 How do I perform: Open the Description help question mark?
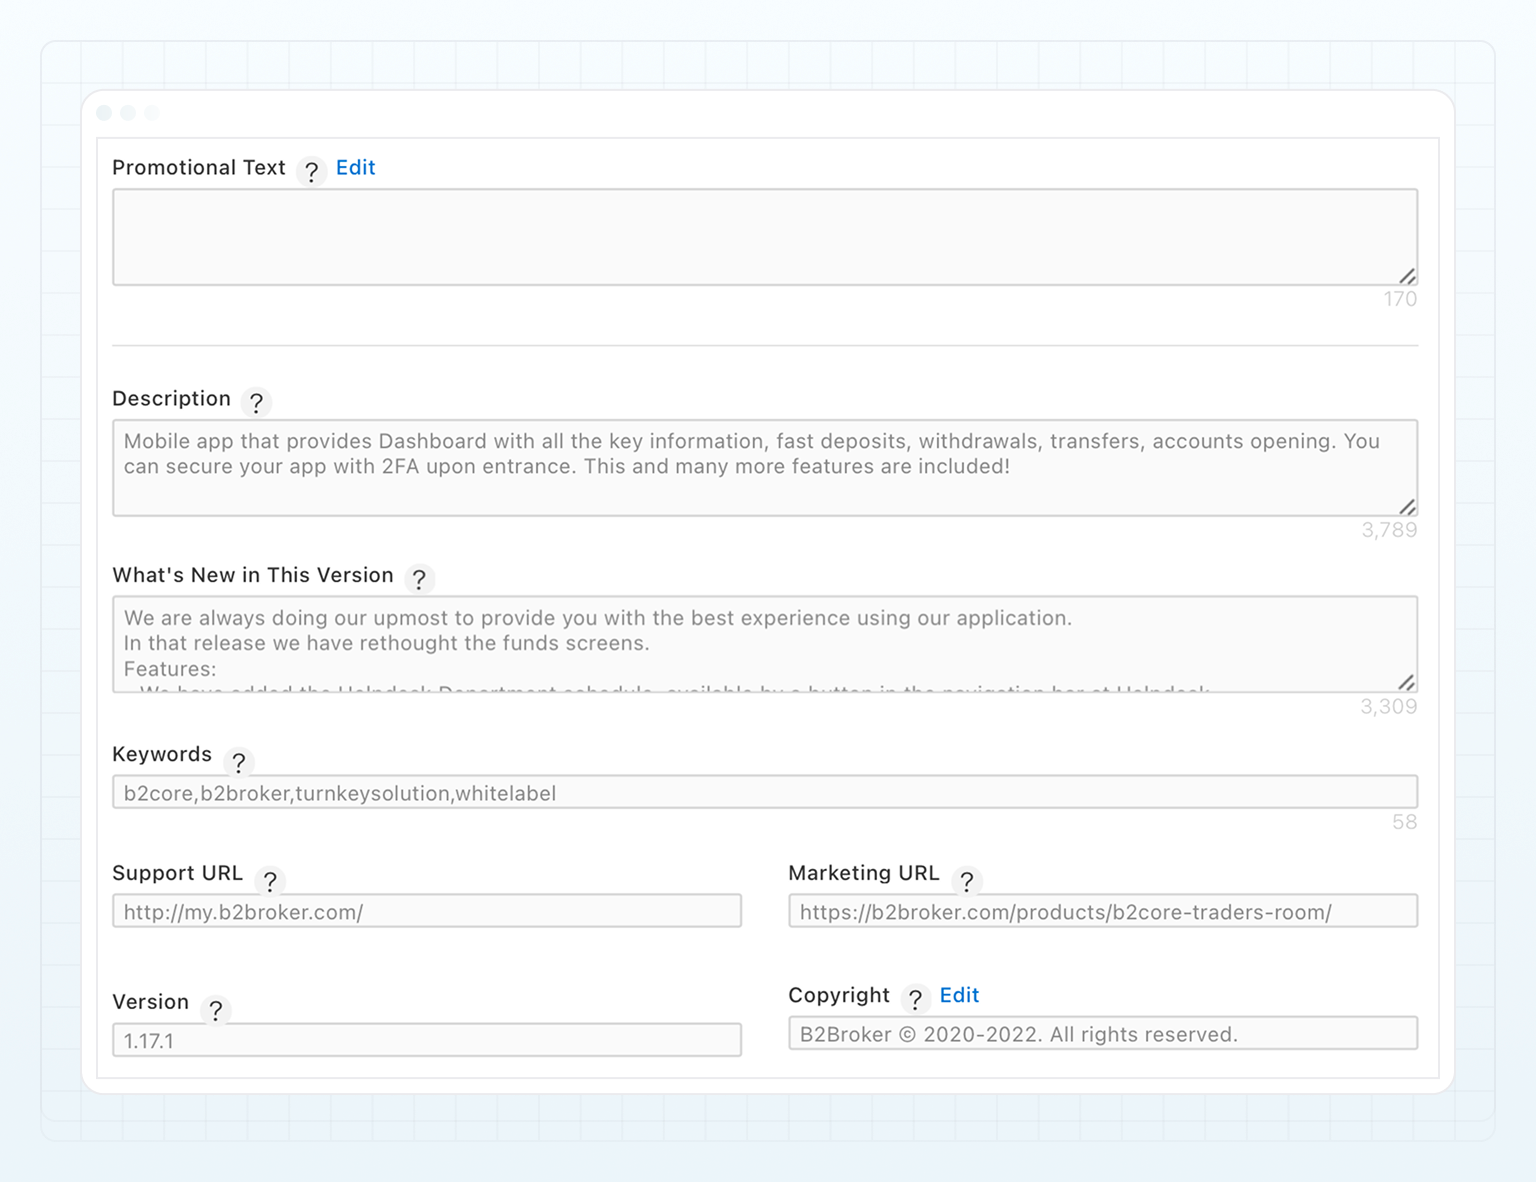256,402
